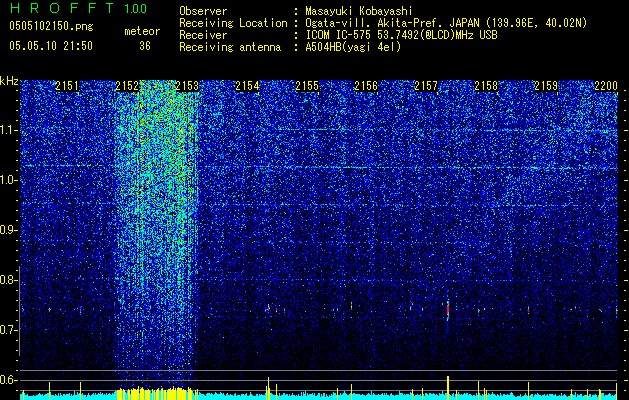Click the meteor label

pyautogui.click(x=142, y=31)
